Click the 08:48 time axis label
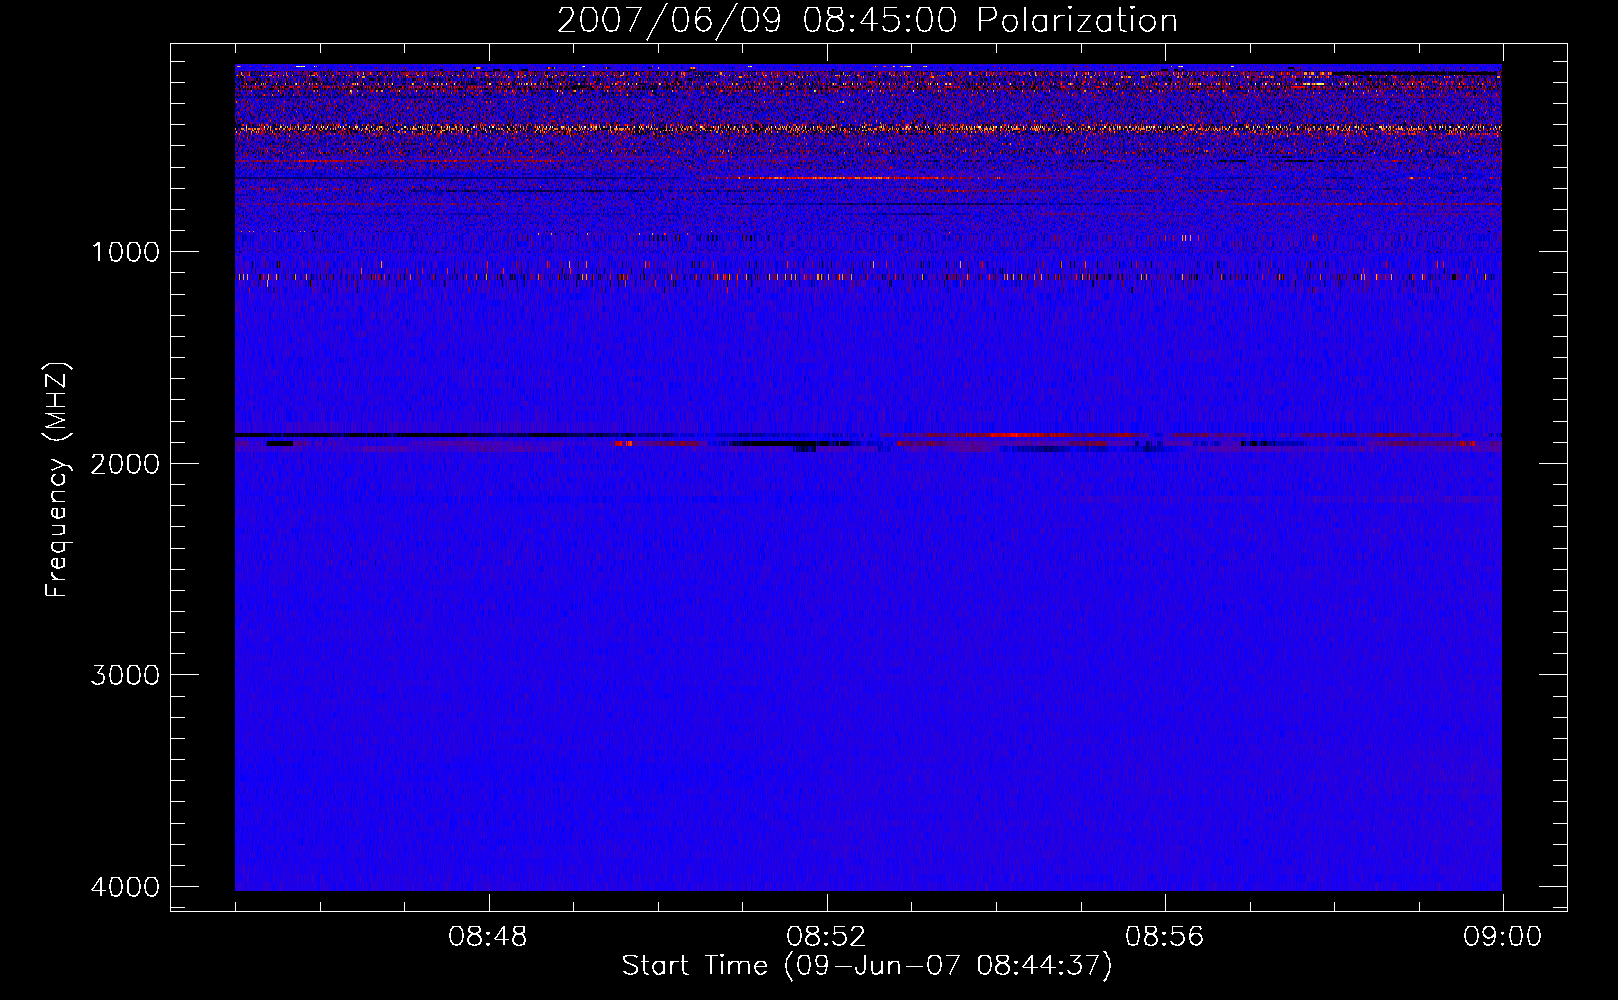The image size is (1618, 1000). (488, 937)
